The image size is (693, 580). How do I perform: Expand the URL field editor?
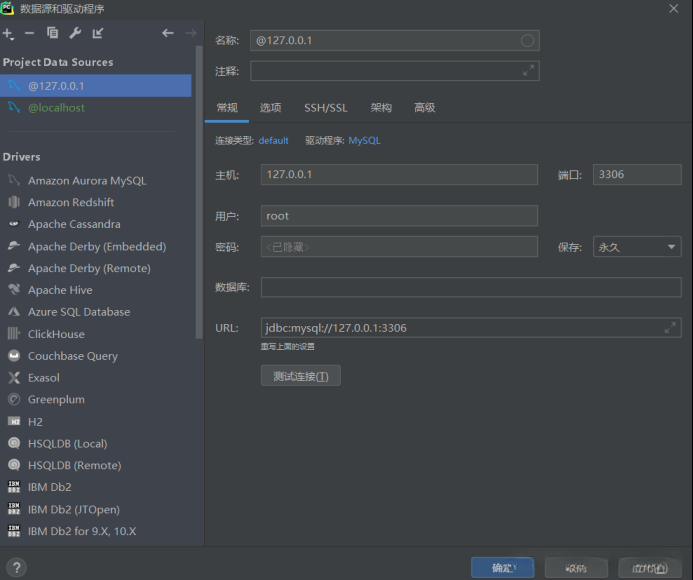point(670,328)
